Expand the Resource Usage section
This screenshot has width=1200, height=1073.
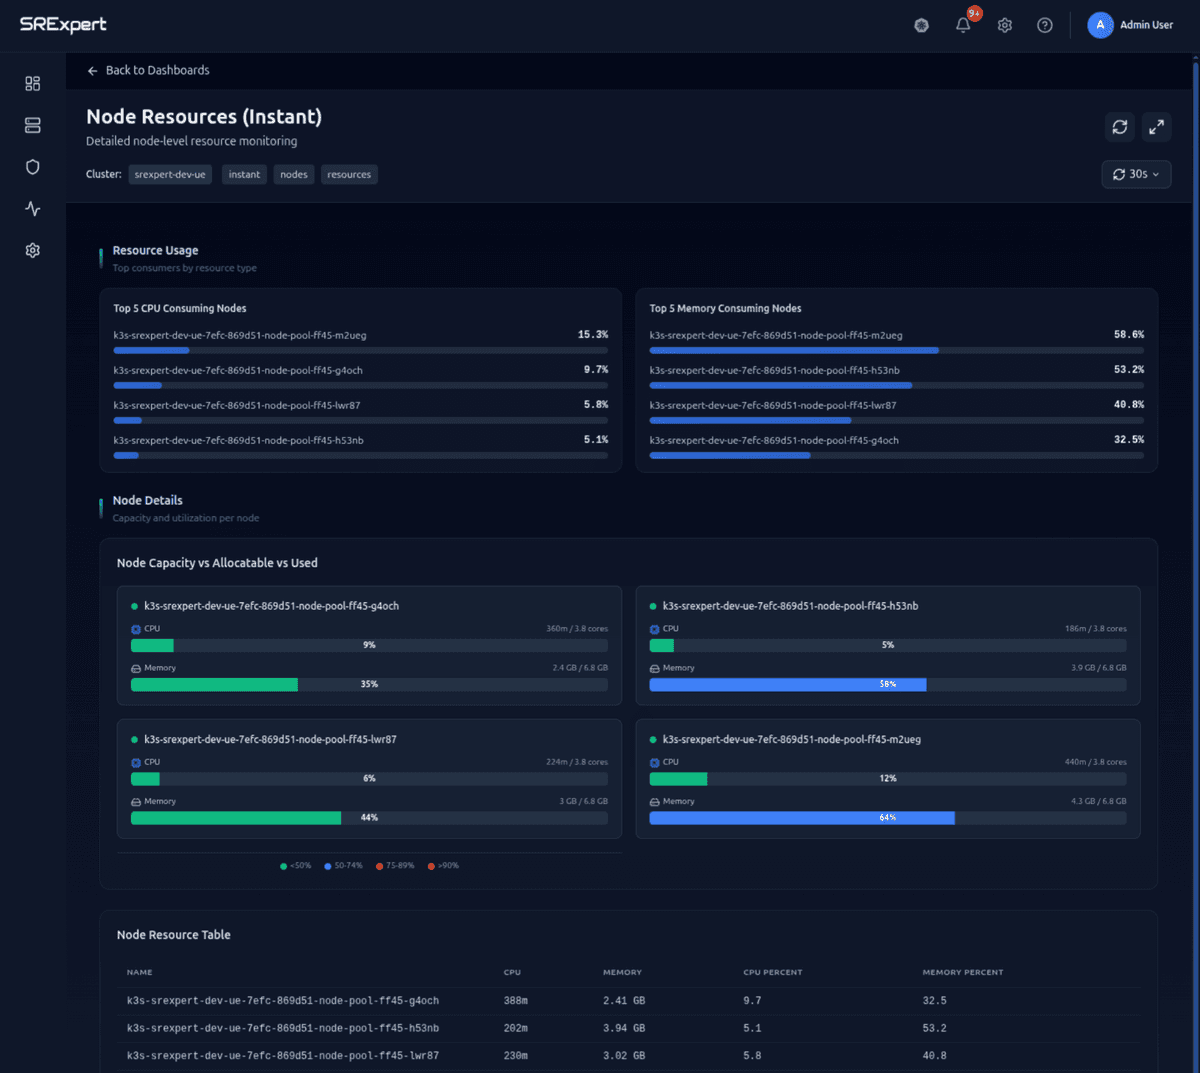[x=155, y=250]
